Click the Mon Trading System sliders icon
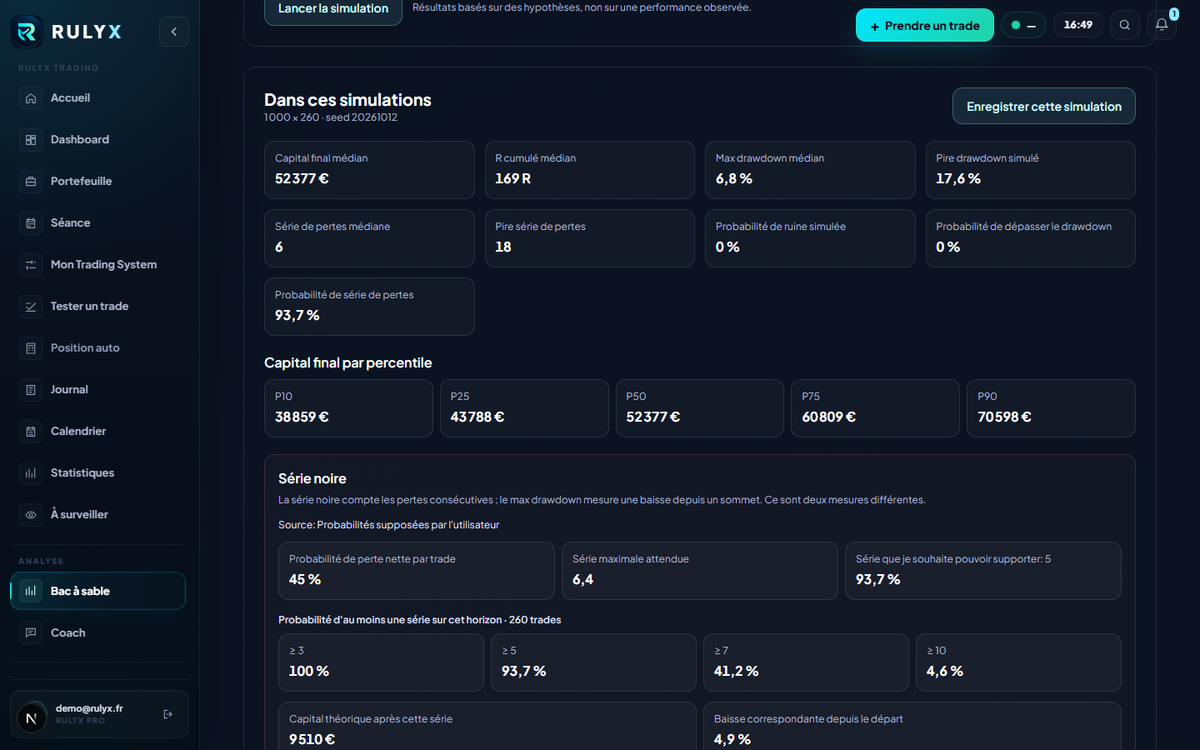 pyautogui.click(x=31, y=265)
